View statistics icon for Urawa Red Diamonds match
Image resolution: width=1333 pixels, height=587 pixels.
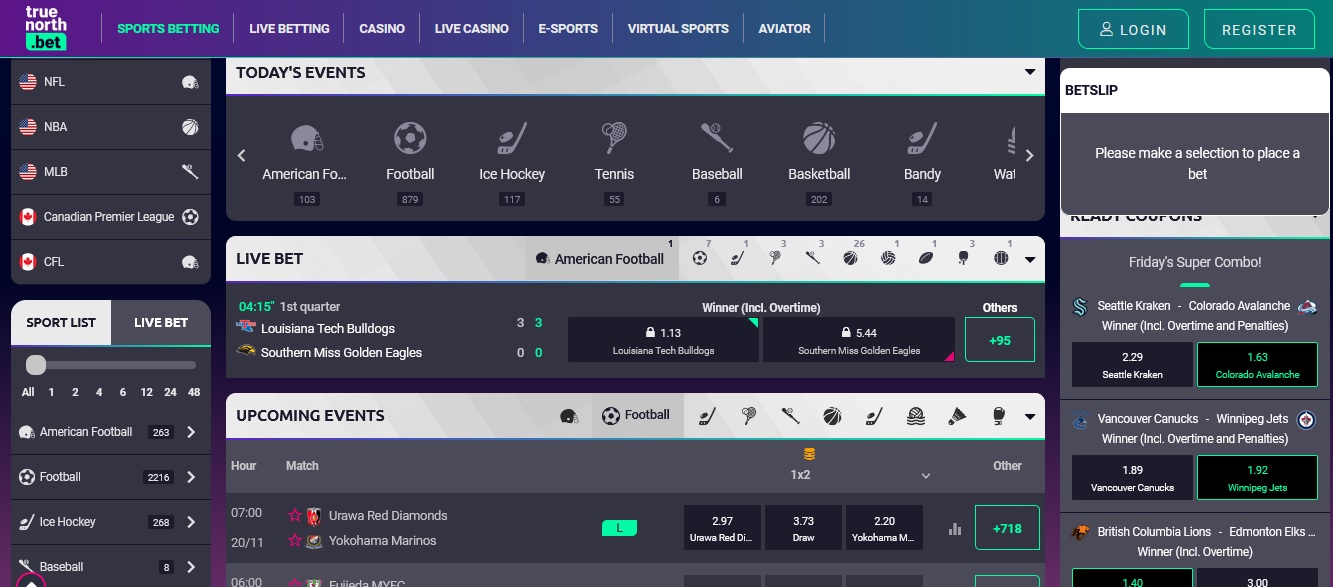954,529
